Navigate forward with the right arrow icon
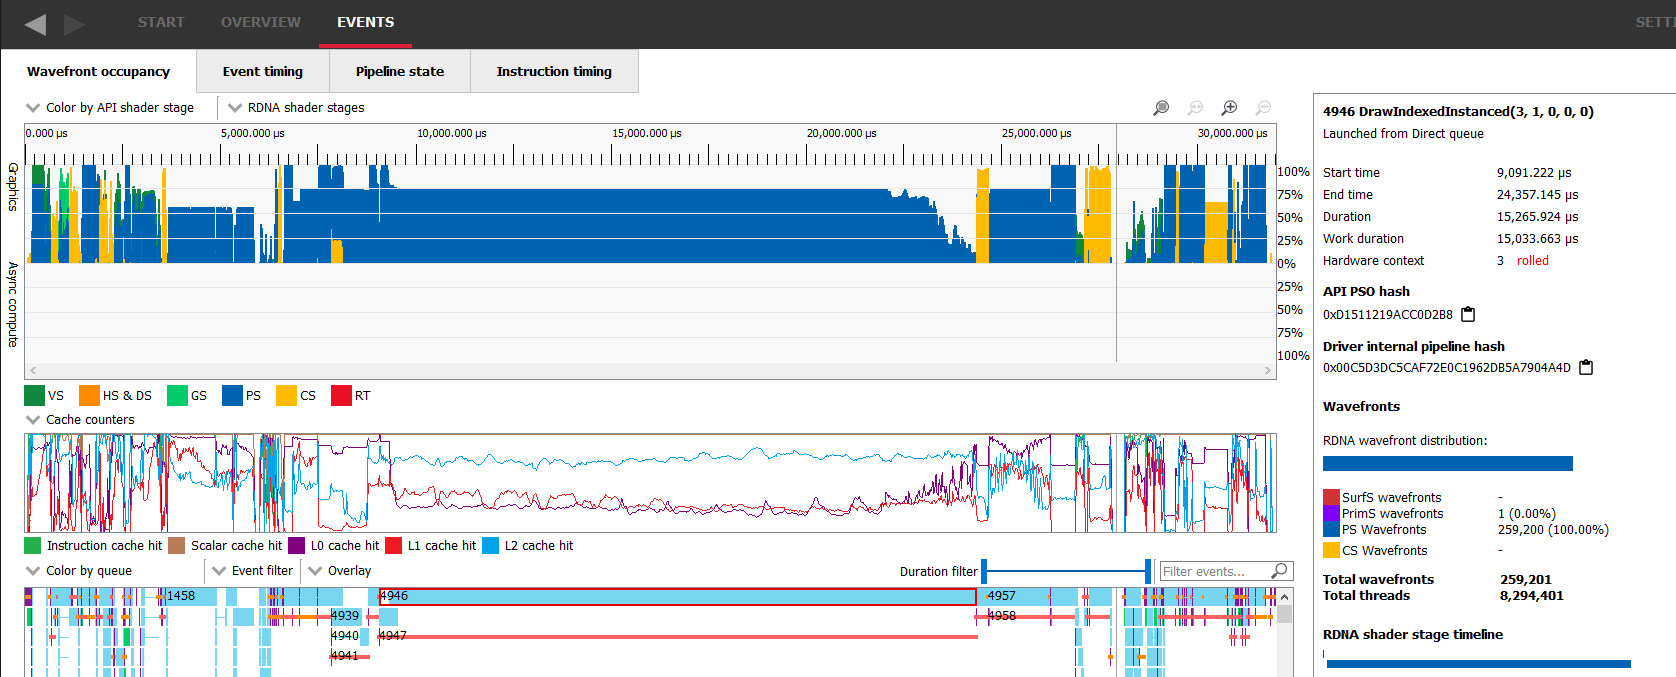The width and height of the screenshot is (1676, 677). click(75, 24)
